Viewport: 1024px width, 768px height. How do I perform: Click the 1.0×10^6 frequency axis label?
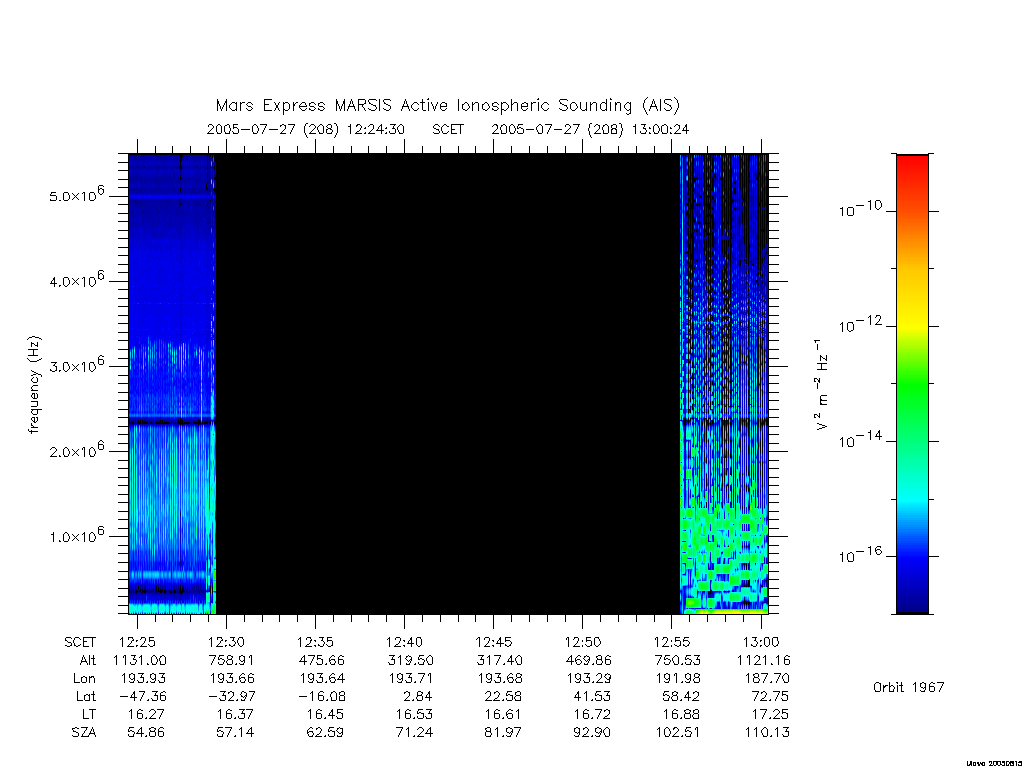point(77,535)
